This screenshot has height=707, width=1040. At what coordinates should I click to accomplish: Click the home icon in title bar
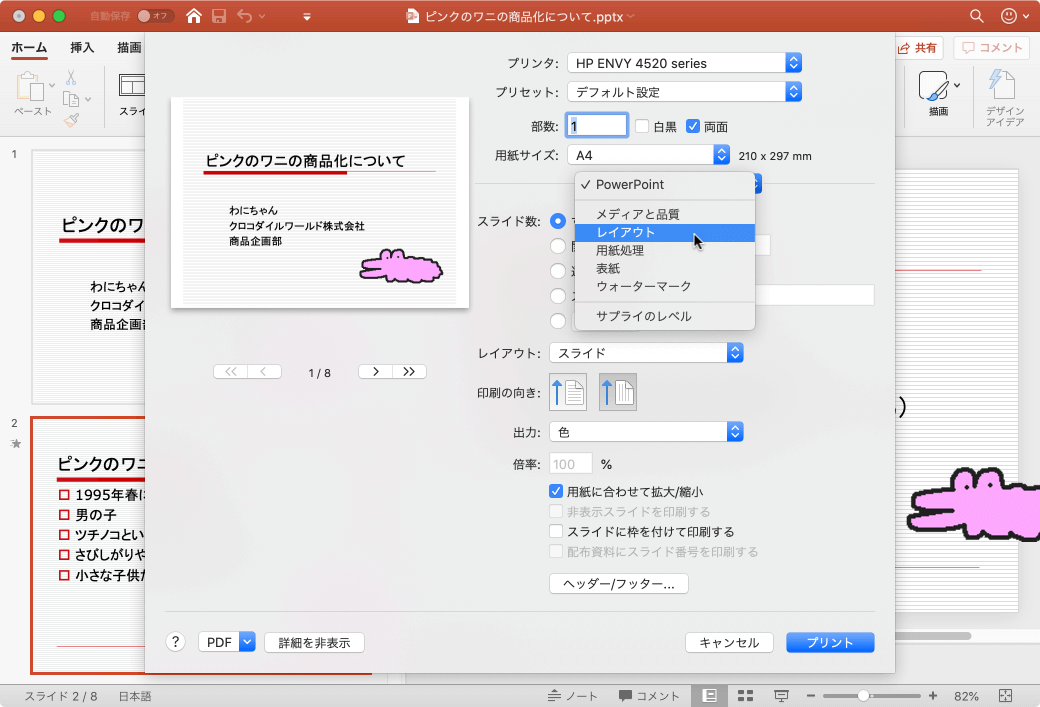(193, 16)
